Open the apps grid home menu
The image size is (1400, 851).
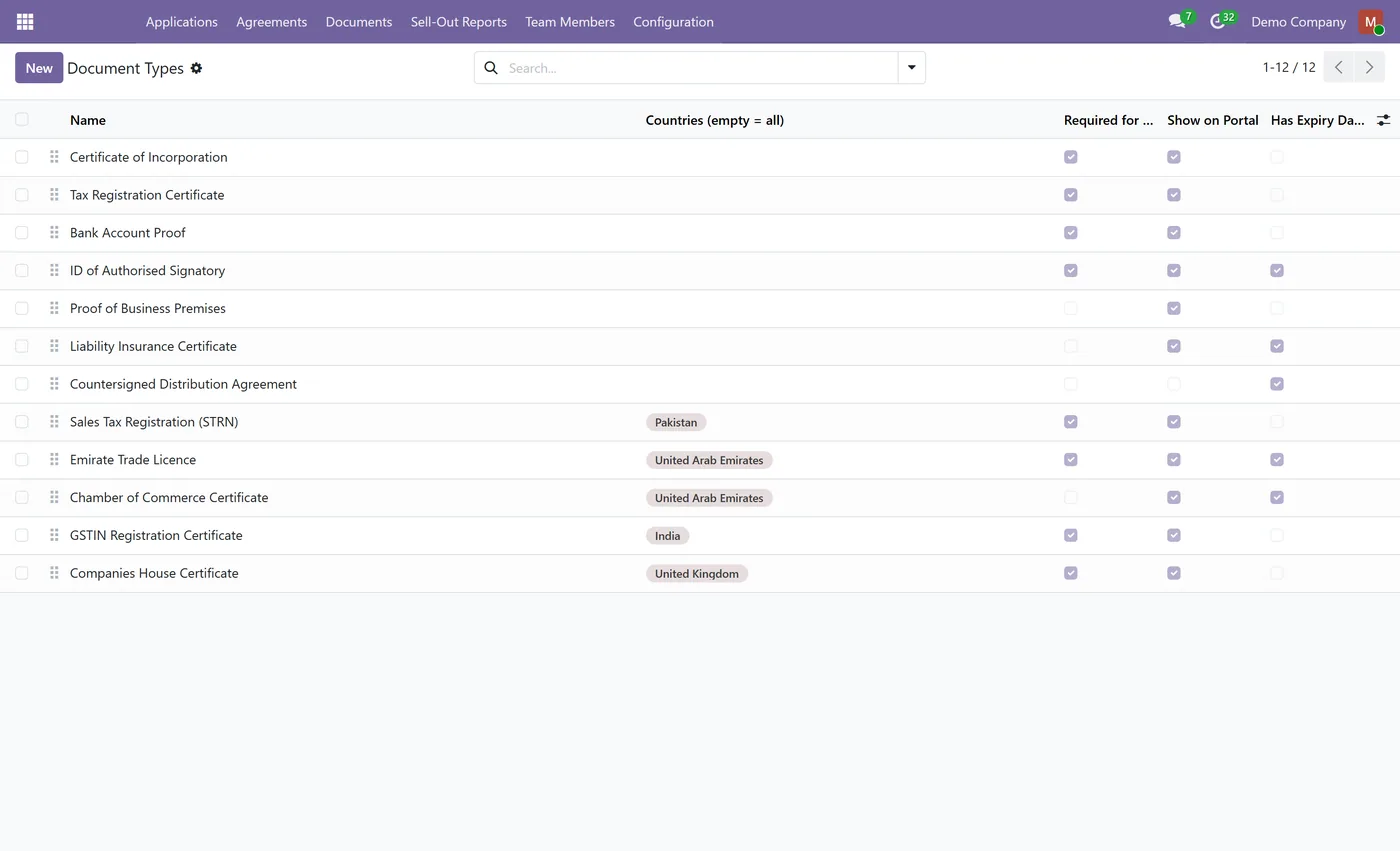[x=25, y=22]
